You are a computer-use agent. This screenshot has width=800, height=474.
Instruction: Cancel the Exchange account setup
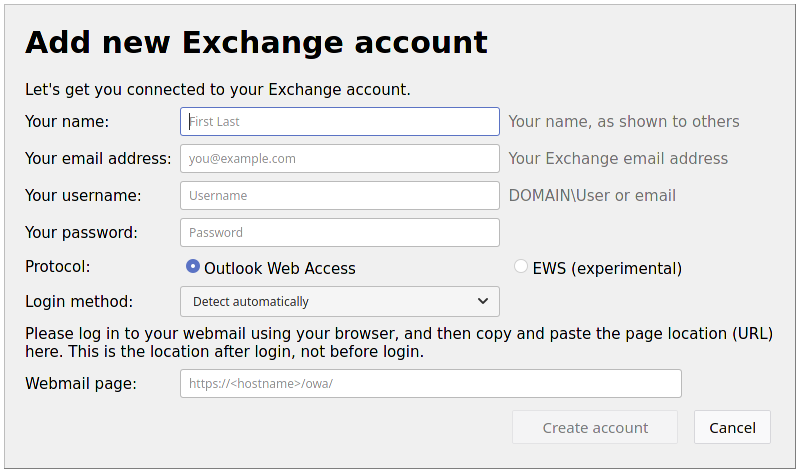tap(732, 428)
